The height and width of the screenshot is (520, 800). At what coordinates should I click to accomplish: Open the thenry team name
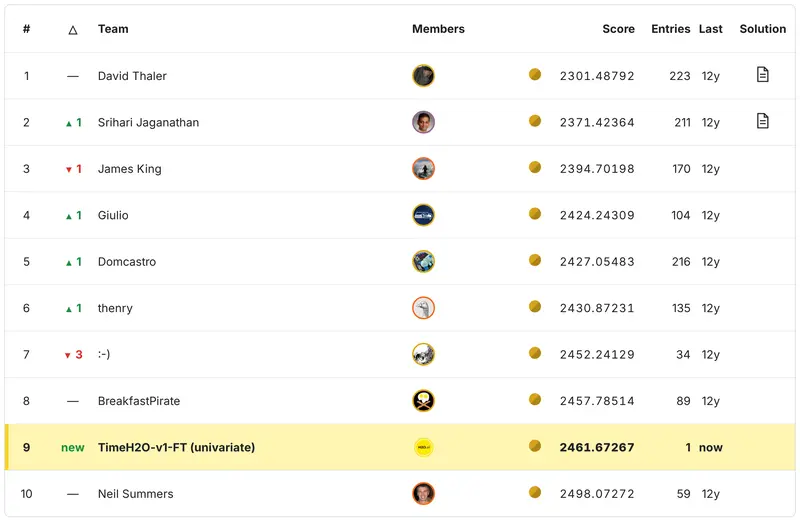click(x=115, y=308)
